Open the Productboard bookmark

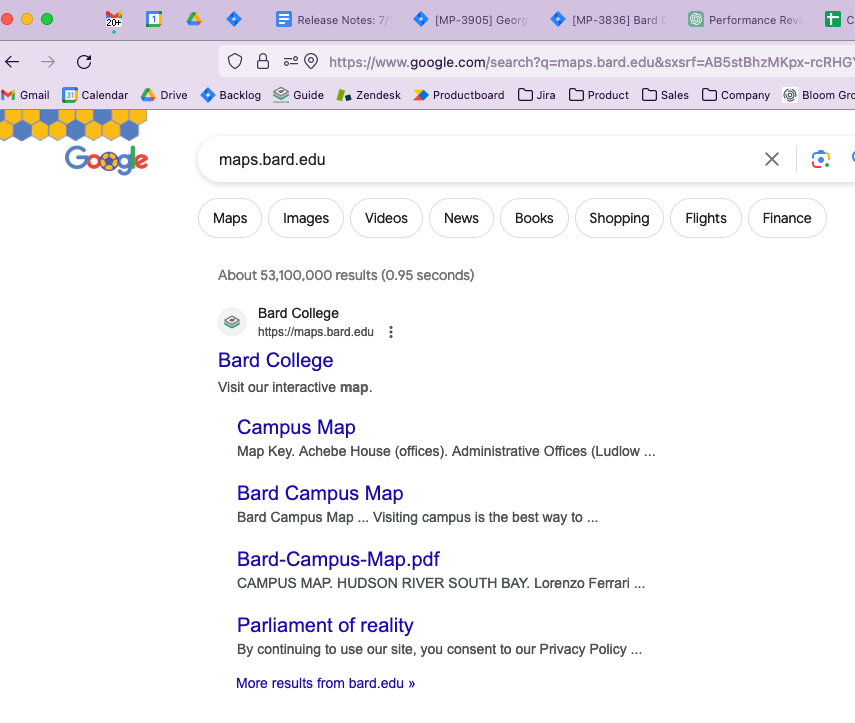coord(459,95)
